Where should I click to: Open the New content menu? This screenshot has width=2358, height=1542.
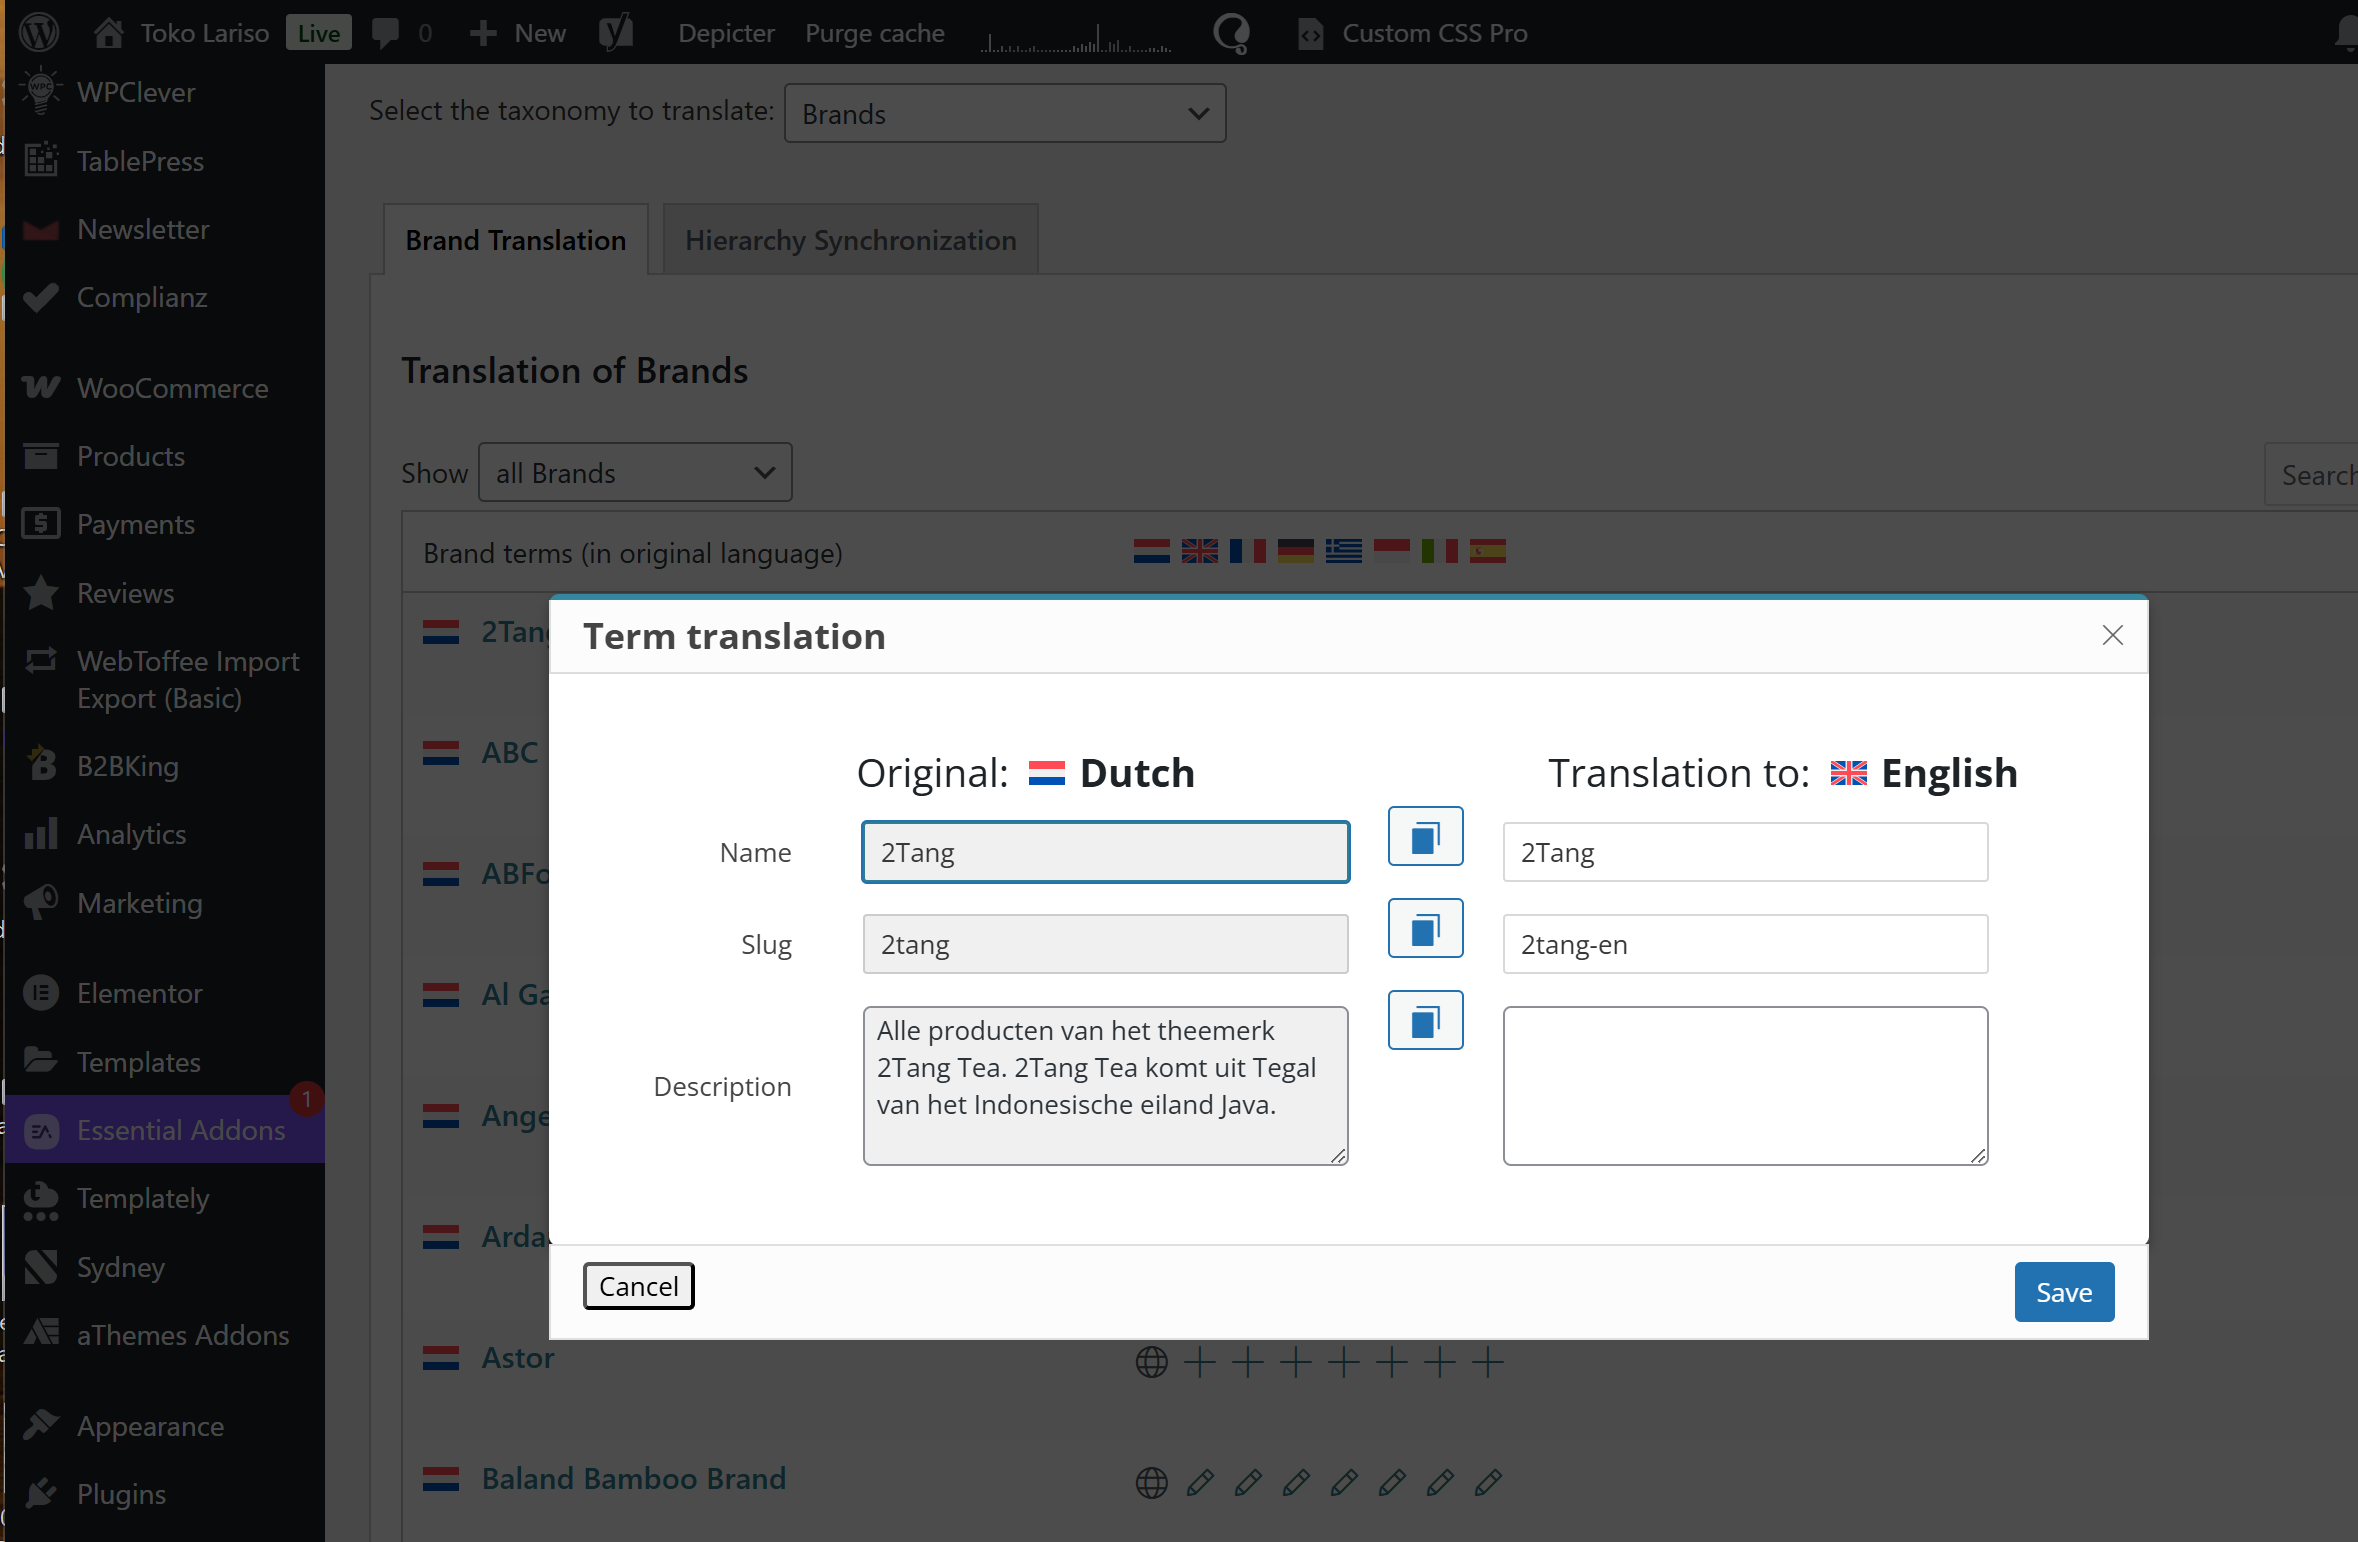tap(518, 33)
